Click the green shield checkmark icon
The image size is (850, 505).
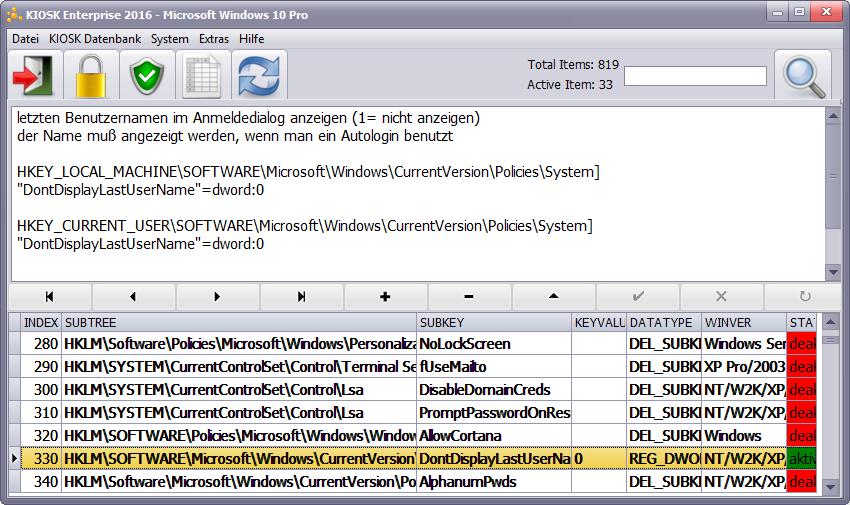coord(147,75)
